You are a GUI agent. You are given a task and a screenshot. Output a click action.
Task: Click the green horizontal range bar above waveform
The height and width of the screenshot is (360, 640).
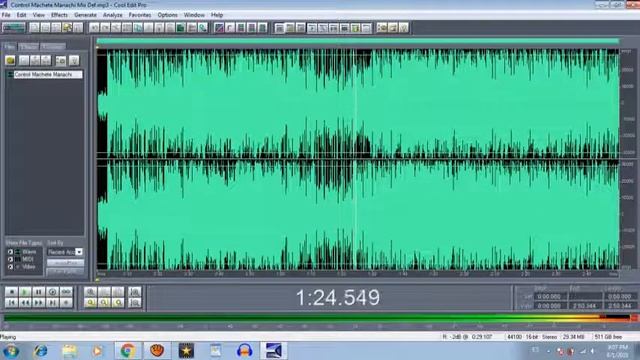click(358, 41)
